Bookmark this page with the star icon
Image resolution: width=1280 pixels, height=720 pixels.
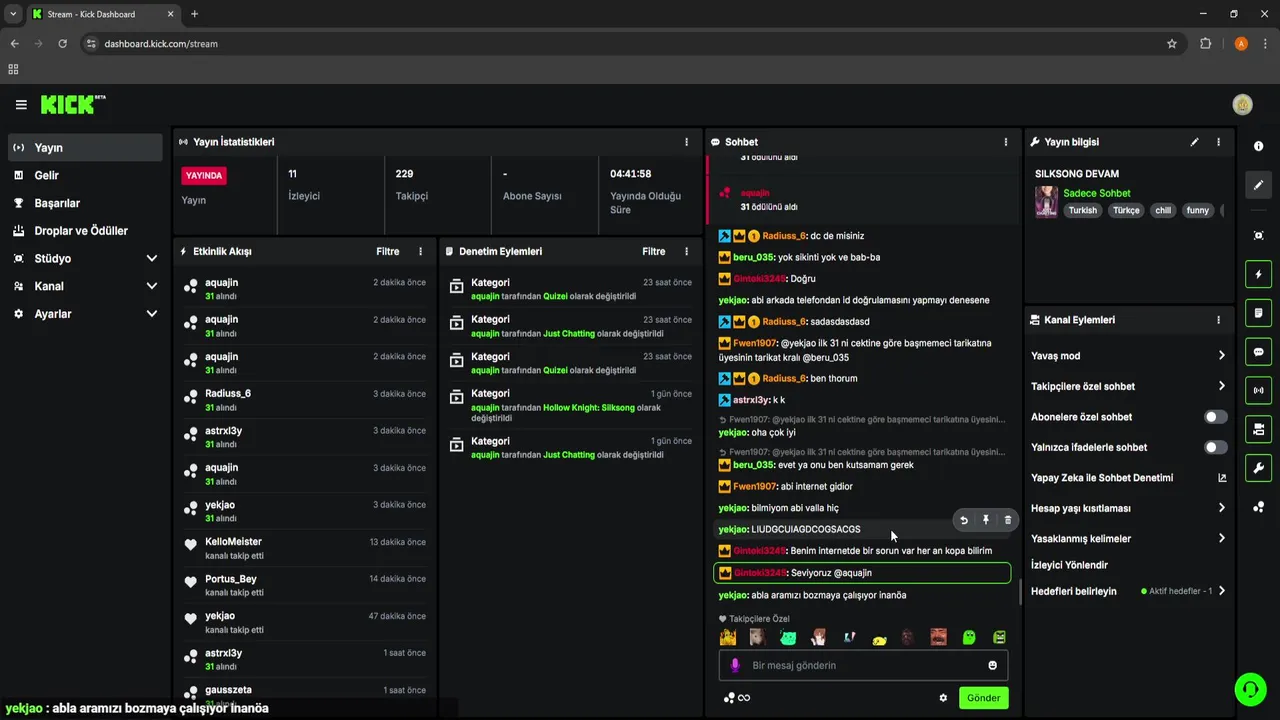1172,44
